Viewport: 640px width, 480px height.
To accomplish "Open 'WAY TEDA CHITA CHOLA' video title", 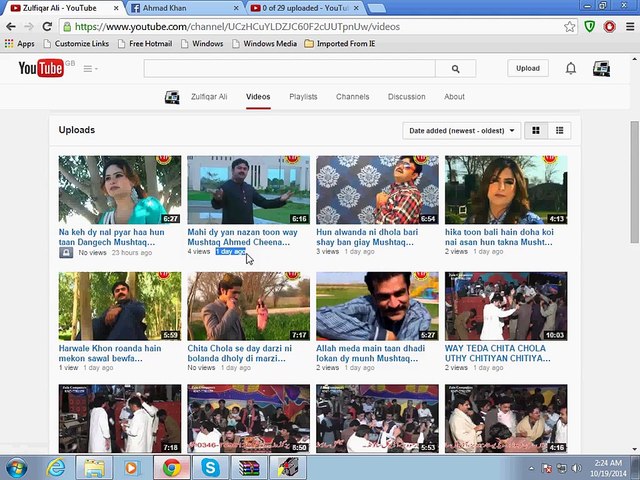I will [x=498, y=353].
